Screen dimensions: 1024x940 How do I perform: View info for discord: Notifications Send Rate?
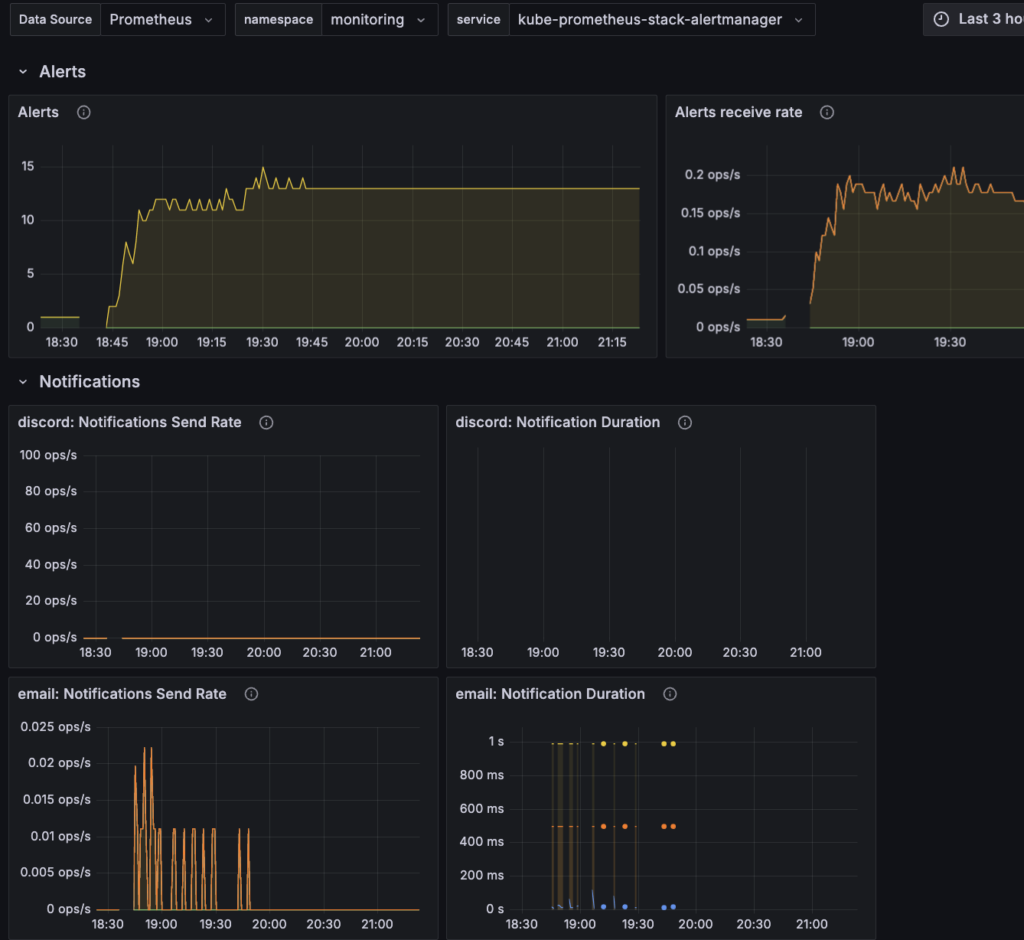(265, 422)
